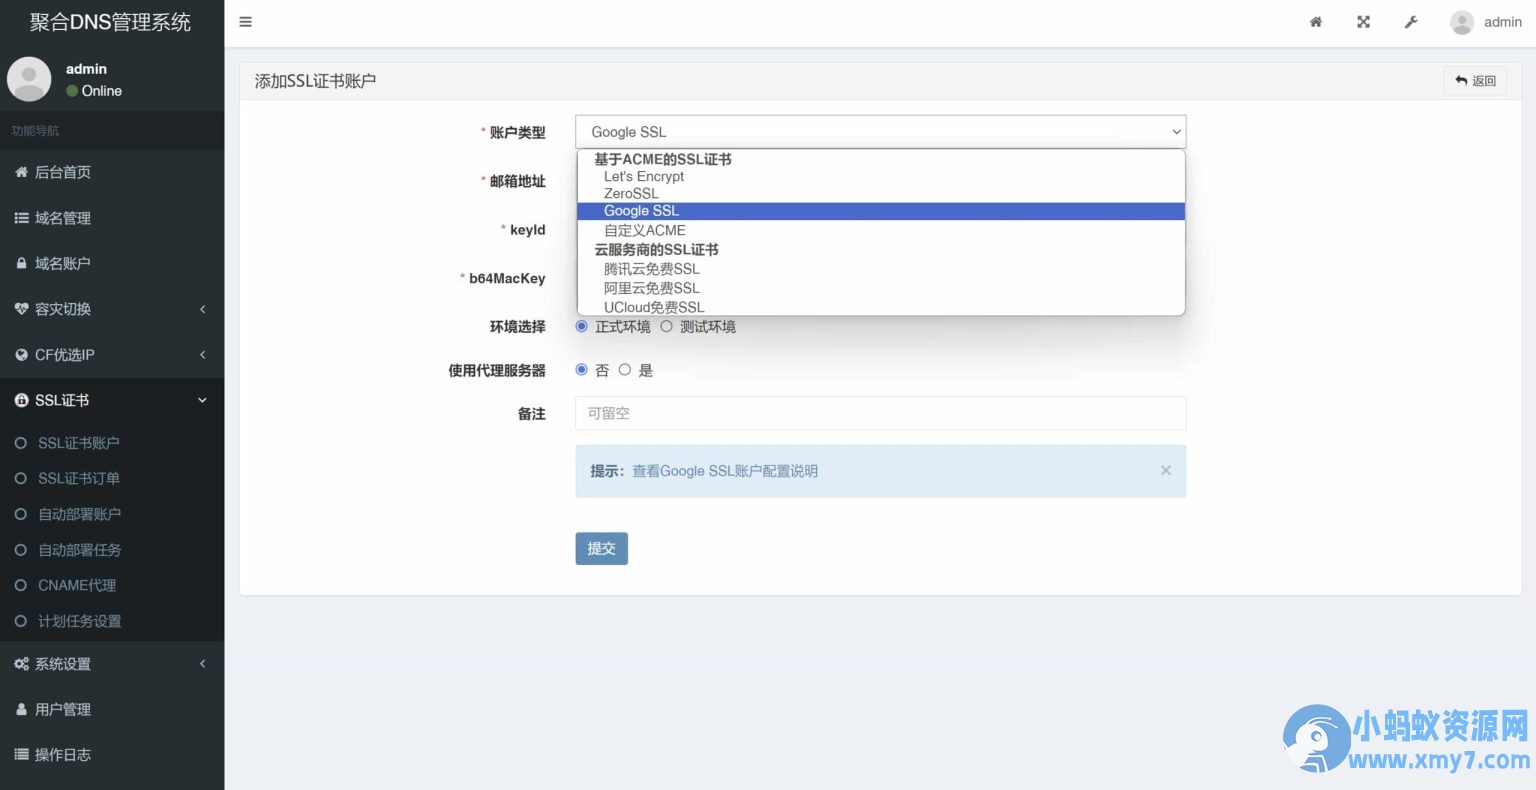Collapse the SSL证书 sidebar chevron
This screenshot has height=790, width=1536.
(x=202, y=400)
